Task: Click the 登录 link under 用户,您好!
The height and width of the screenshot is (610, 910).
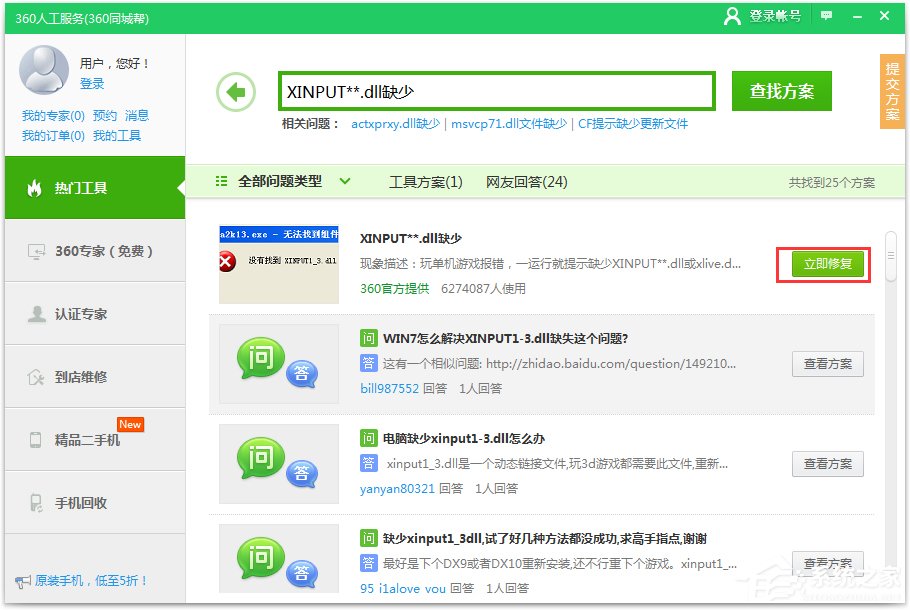Action: tap(91, 84)
